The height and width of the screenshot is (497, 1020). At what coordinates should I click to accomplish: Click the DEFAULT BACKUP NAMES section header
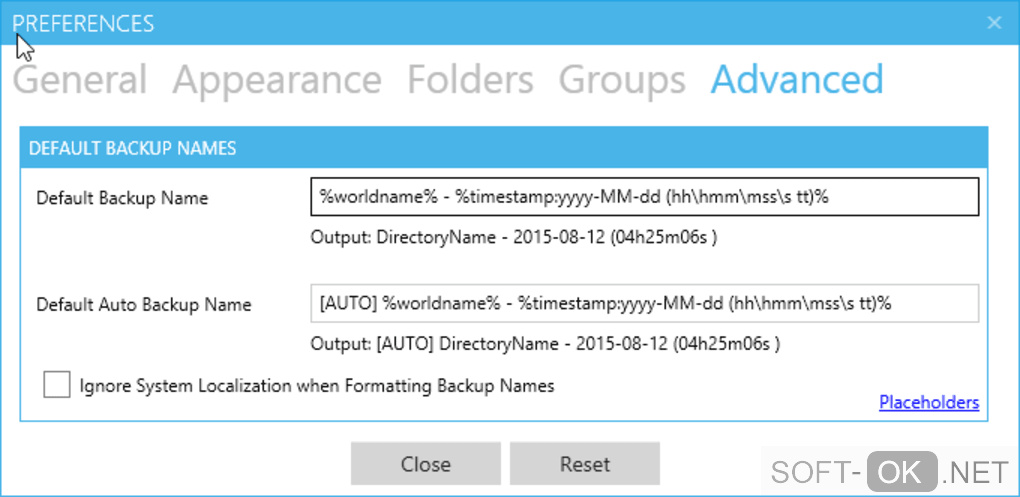[x=133, y=148]
